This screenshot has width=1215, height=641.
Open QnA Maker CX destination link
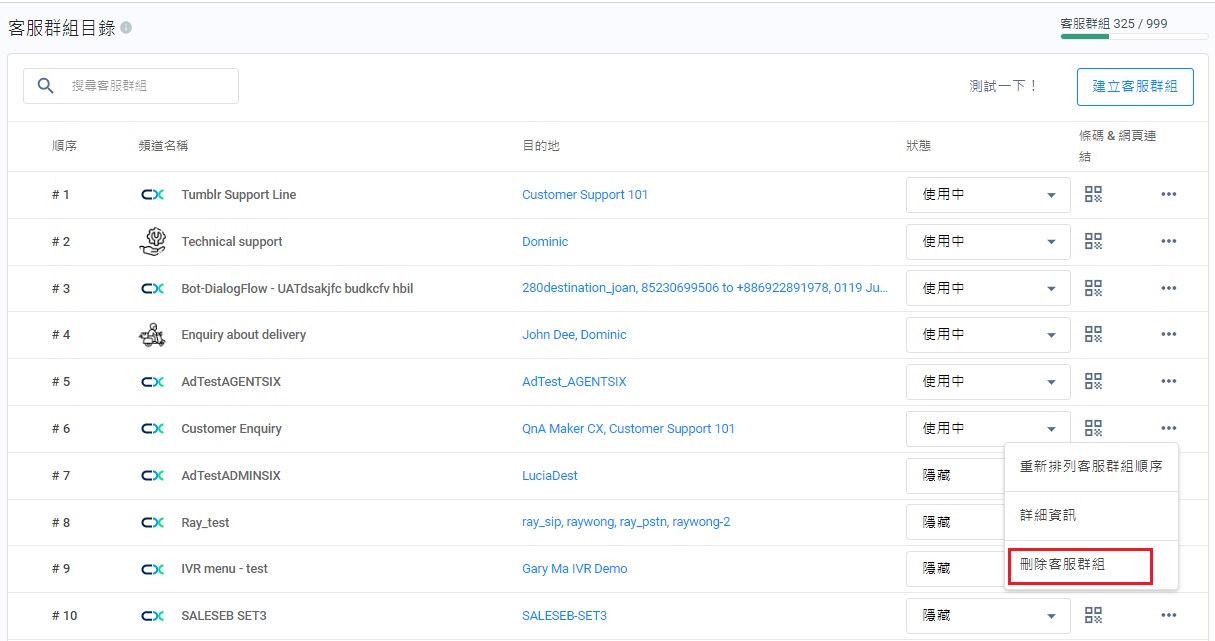pos(628,428)
